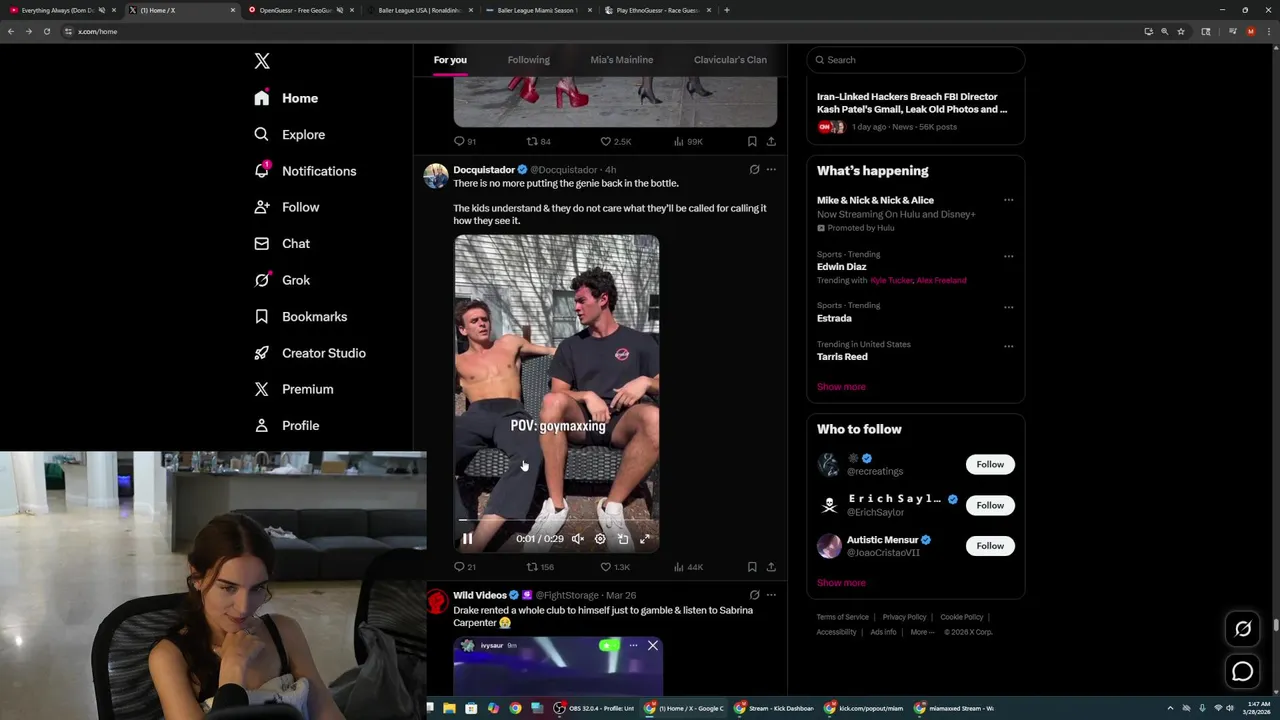Reload the page in Chrome

(46, 31)
